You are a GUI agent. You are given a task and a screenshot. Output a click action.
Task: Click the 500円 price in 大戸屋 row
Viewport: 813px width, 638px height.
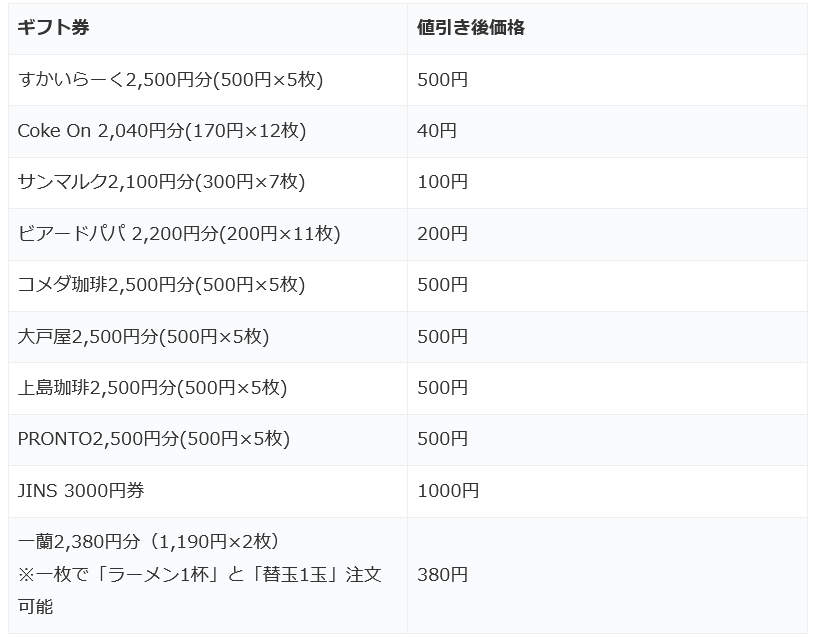click(442, 337)
